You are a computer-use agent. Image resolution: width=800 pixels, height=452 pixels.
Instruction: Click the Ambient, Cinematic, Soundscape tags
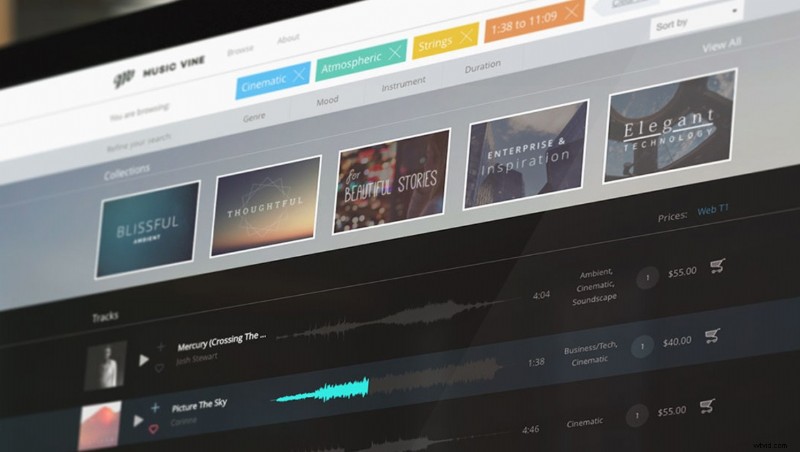pyautogui.click(x=594, y=287)
